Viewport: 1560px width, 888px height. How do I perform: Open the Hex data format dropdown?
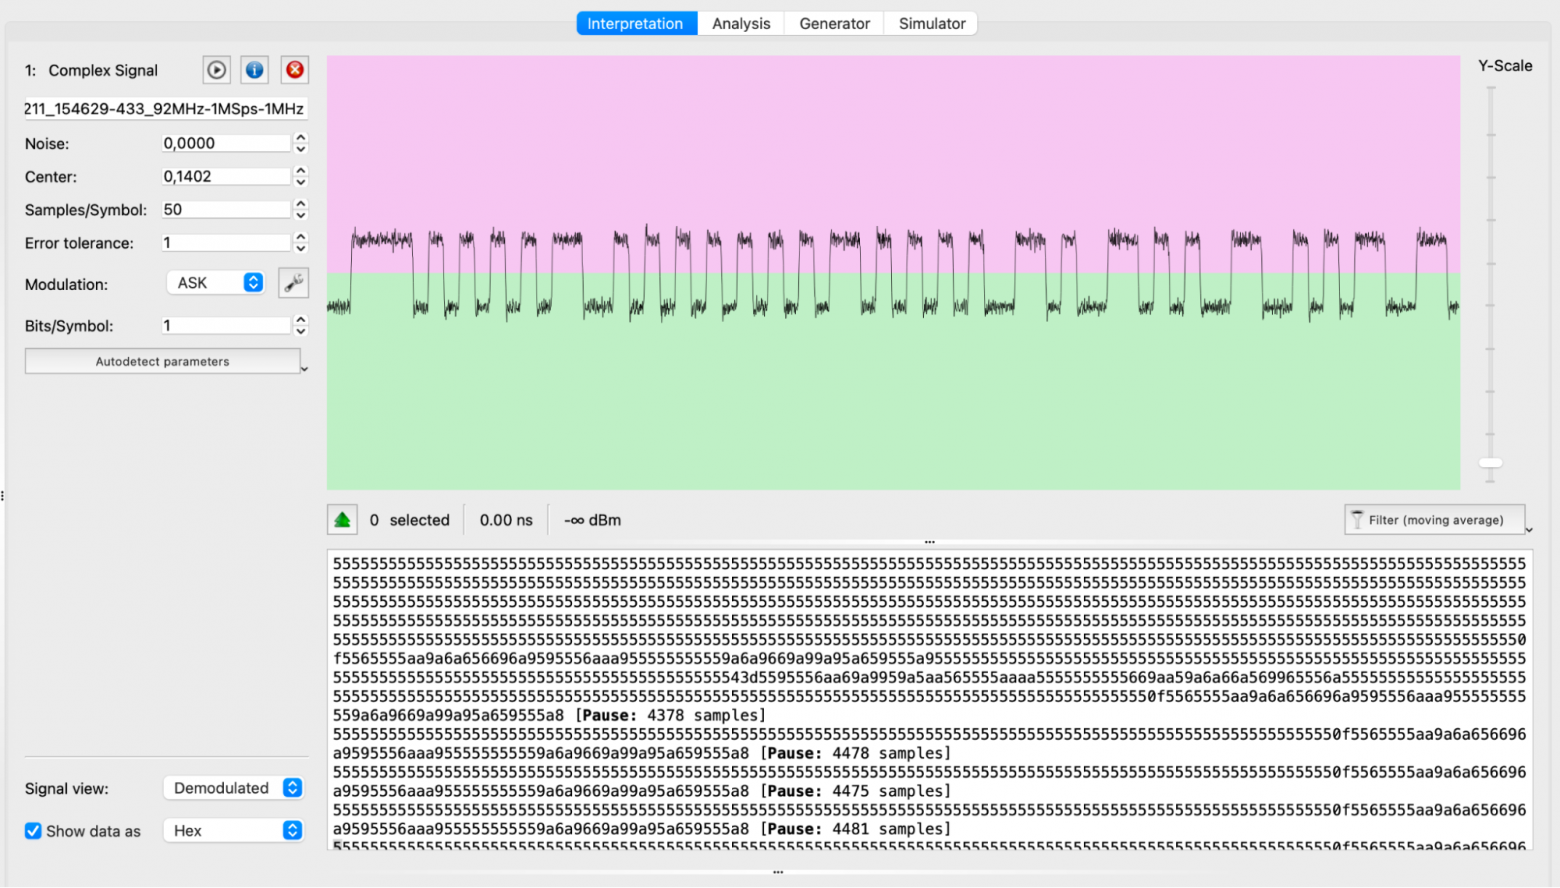pos(233,831)
